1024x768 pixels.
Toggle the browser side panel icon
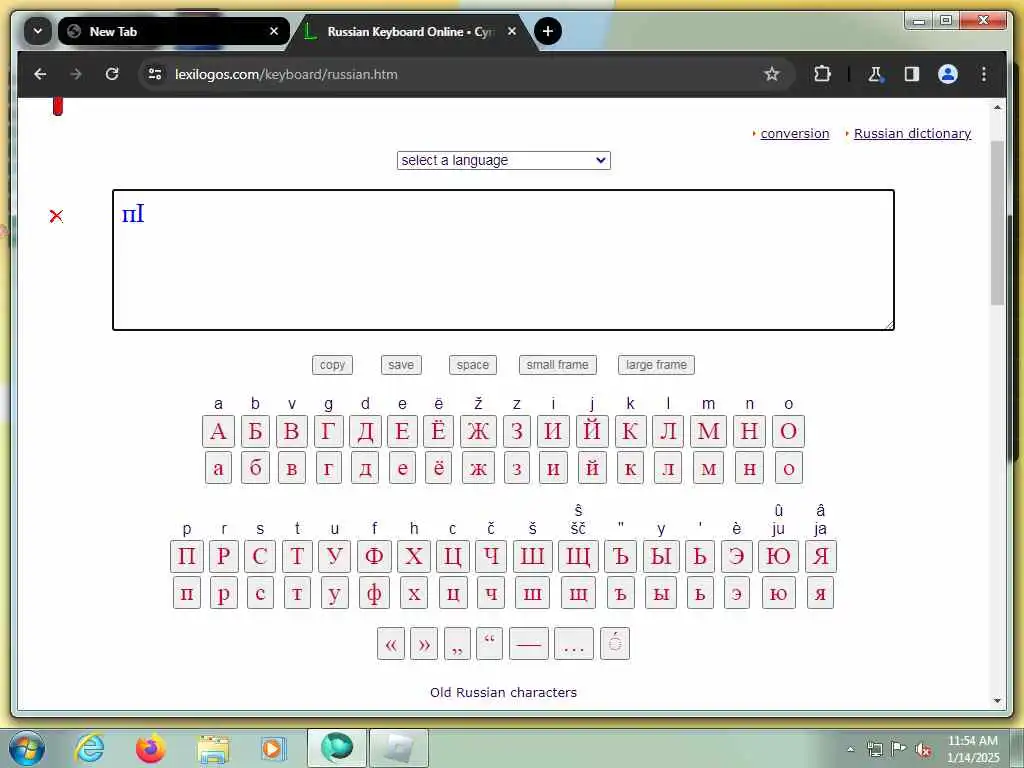click(x=912, y=74)
